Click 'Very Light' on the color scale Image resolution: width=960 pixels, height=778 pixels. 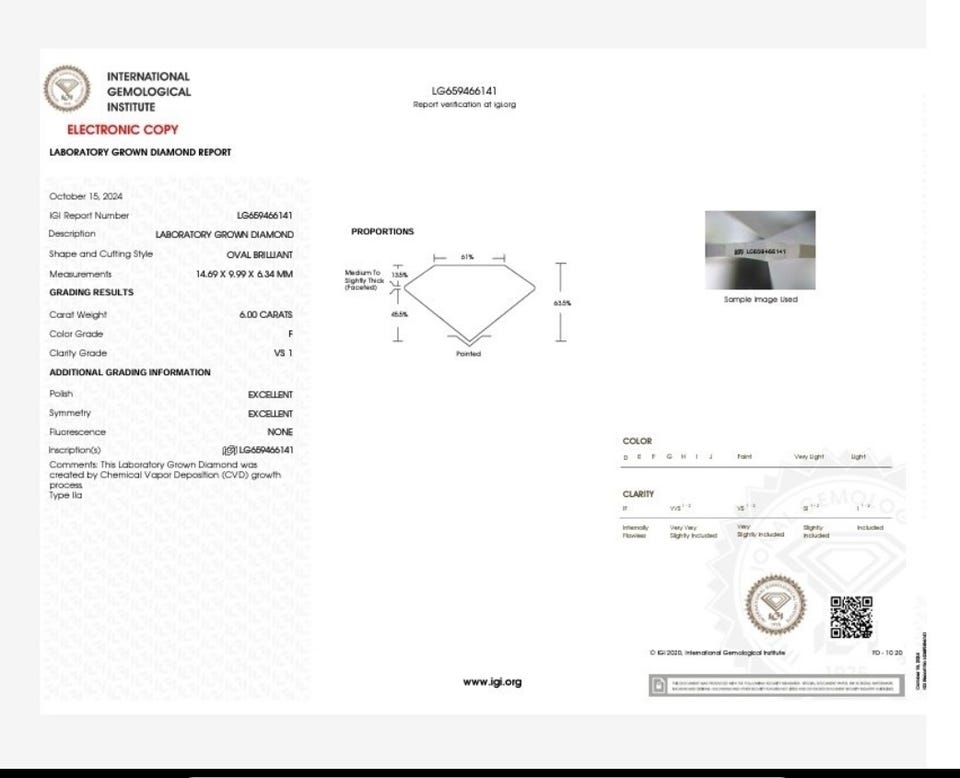[809, 457]
